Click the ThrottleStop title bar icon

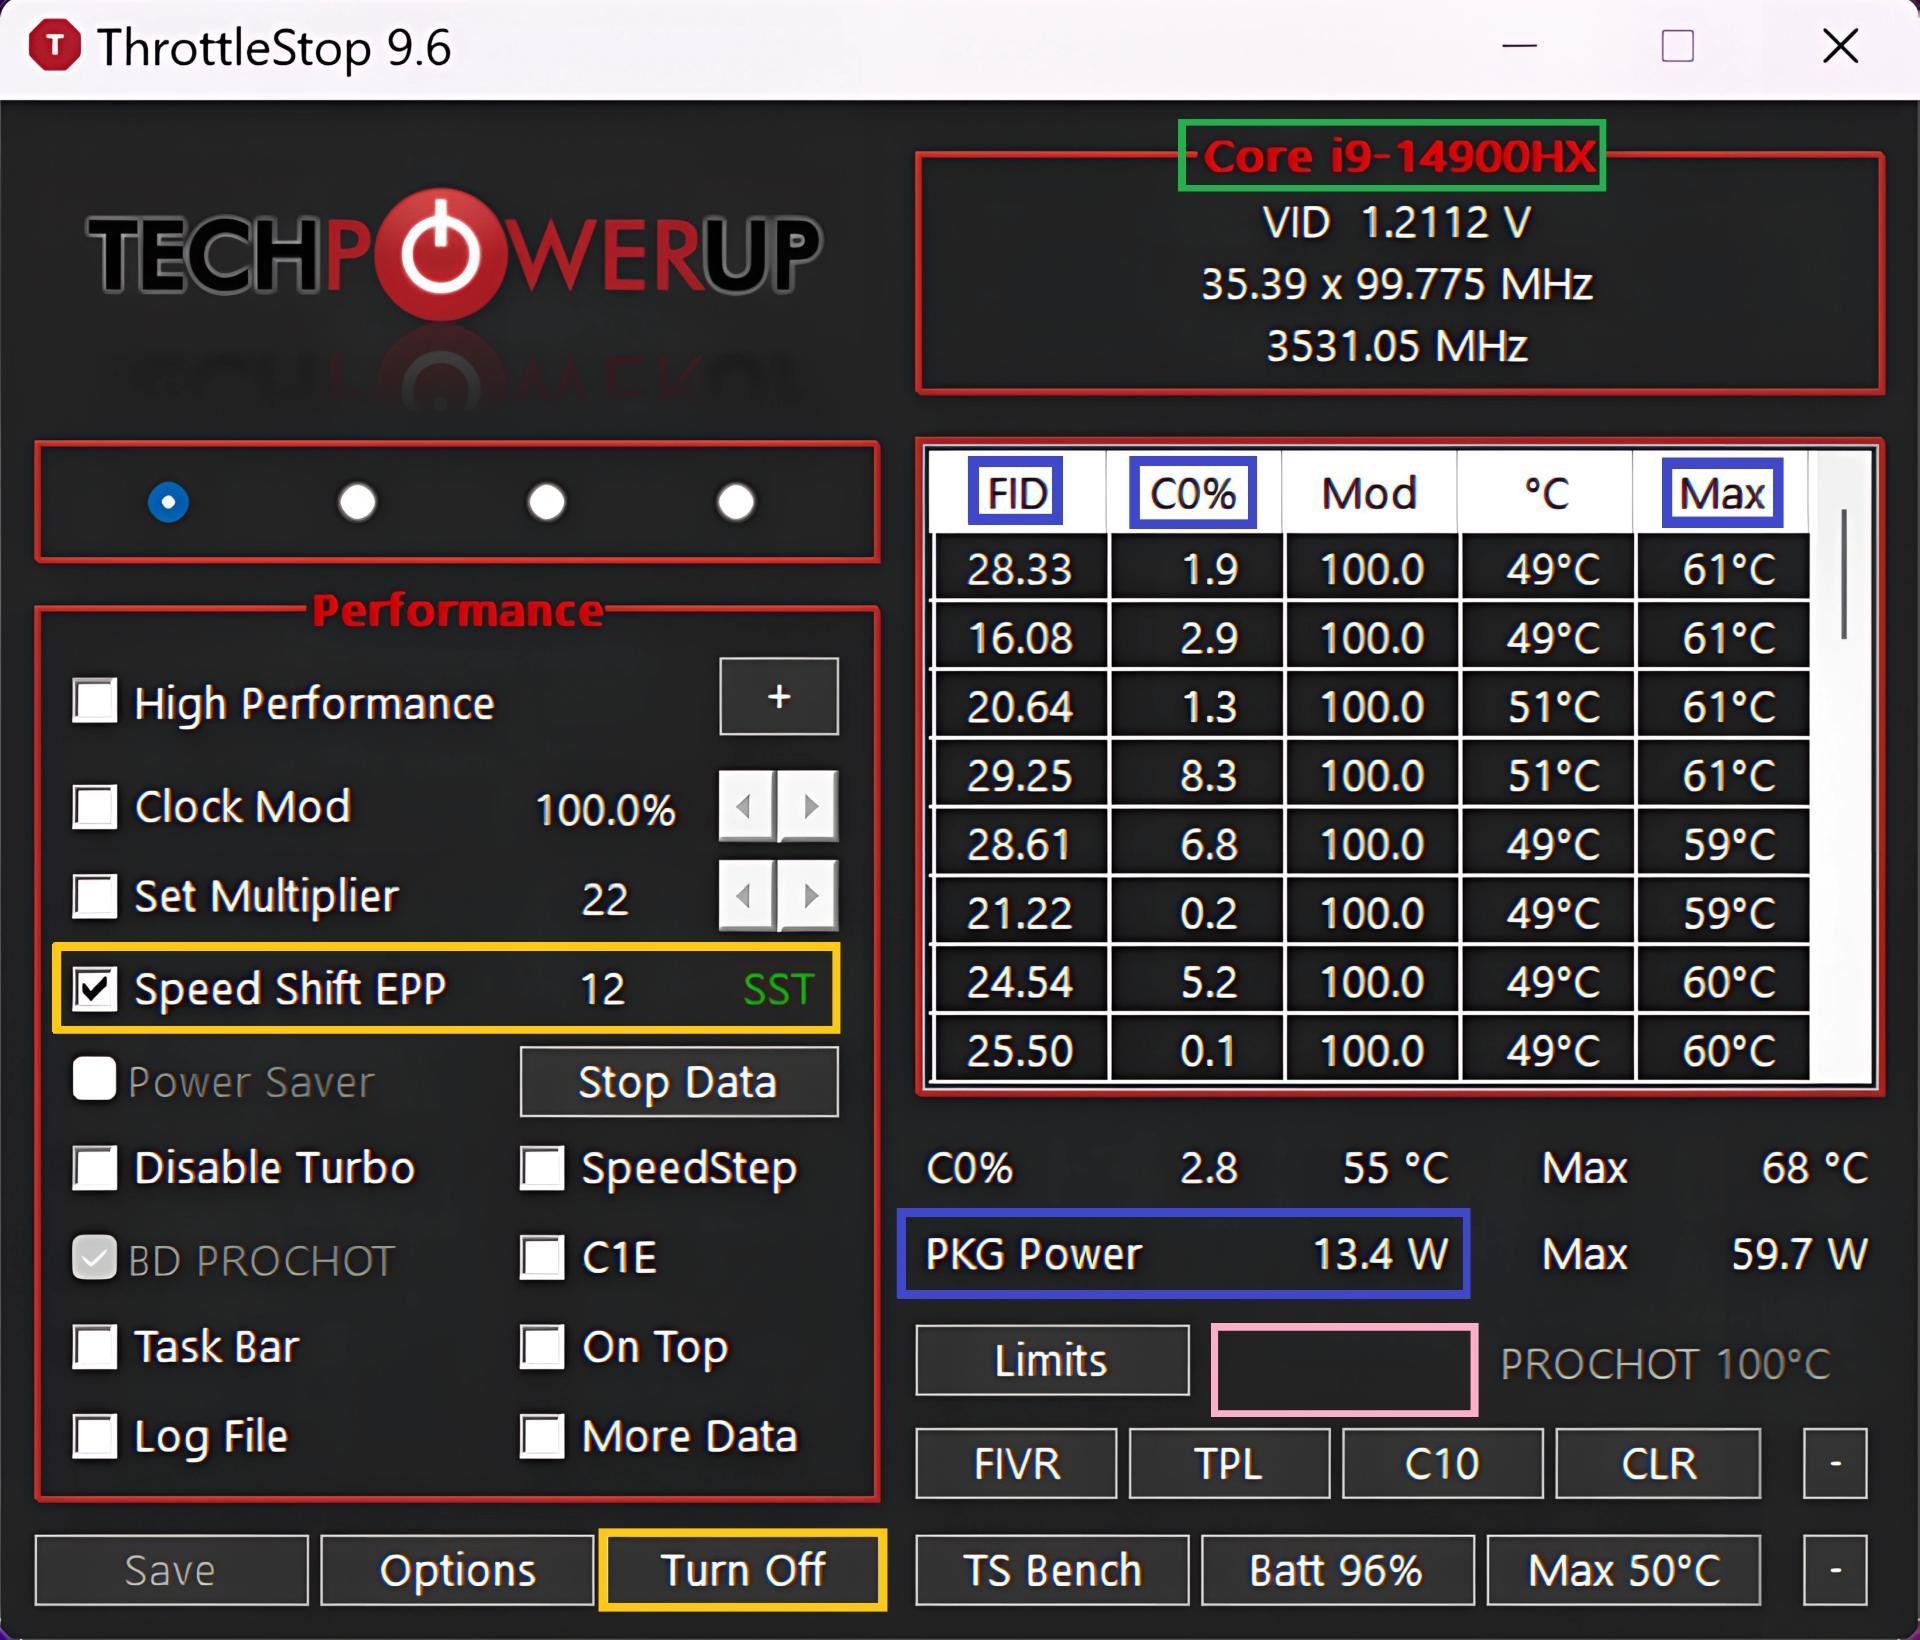click(55, 45)
